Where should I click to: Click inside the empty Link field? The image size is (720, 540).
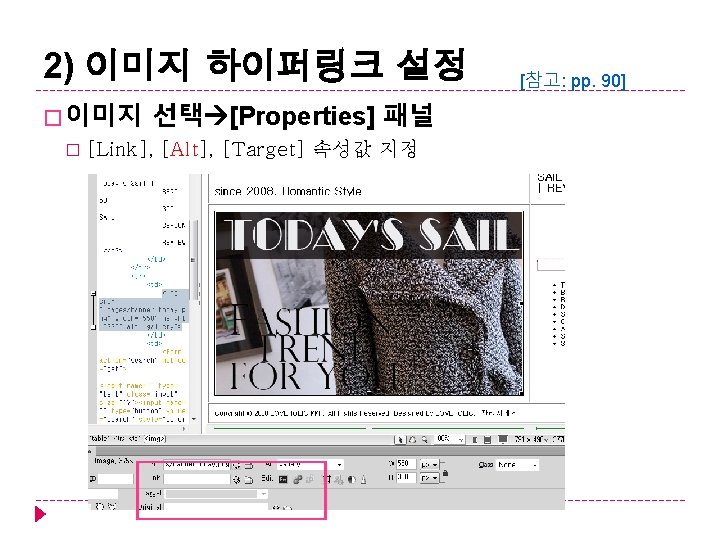point(197,479)
